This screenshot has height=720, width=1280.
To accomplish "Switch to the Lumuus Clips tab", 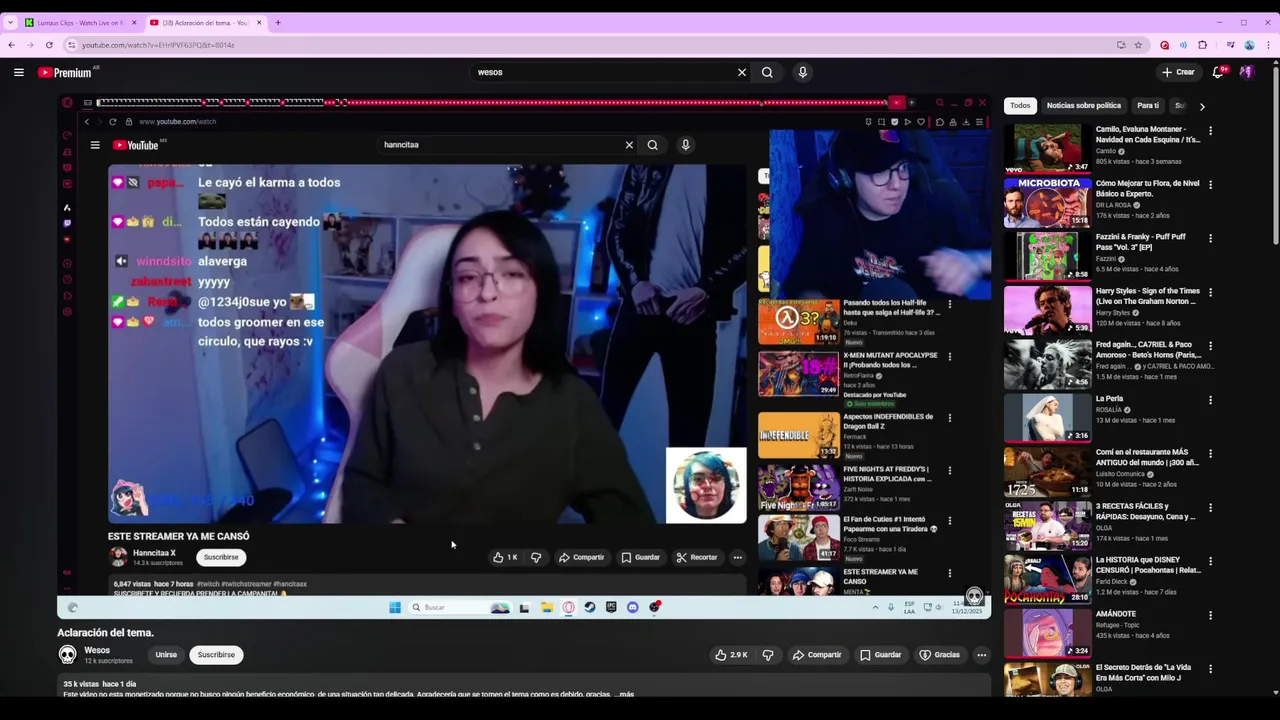I will click(80, 22).
